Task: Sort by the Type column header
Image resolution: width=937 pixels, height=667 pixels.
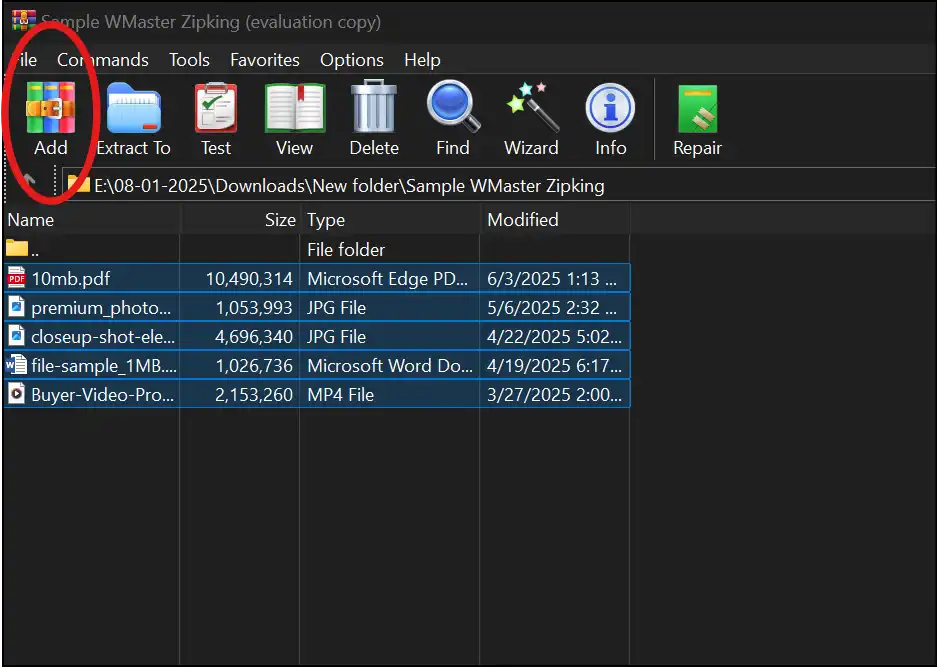Action: (x=390, y=220)
